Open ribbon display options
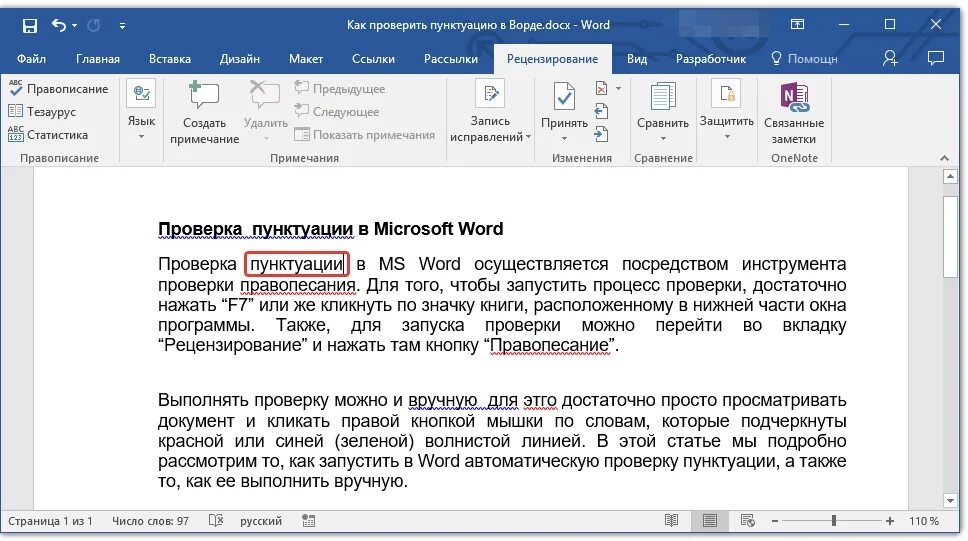The image size is (968, 541). tap(798, 25)
